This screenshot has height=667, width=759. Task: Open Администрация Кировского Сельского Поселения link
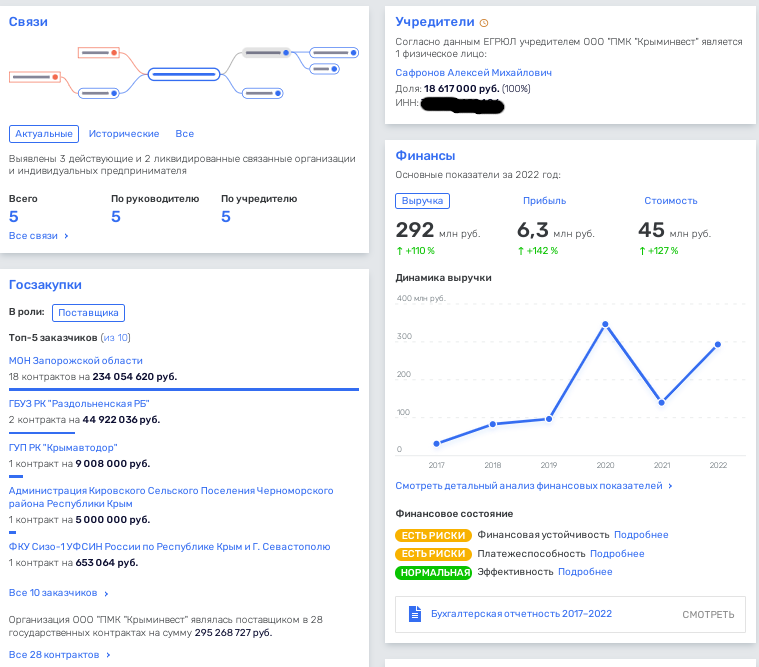click(x=171, y=497)
